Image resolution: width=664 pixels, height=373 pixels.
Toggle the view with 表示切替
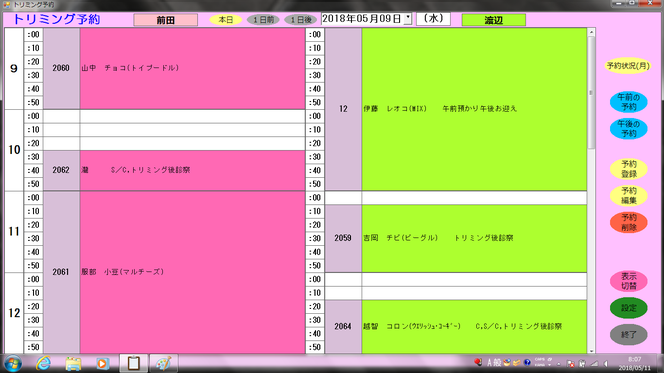click(628, 281)
